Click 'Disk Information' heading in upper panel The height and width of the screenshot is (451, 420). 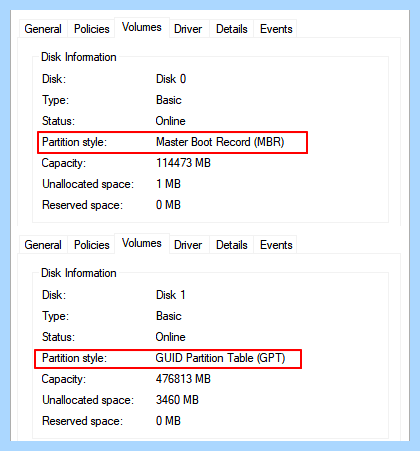pyautogui.click(x=79, y=57)
